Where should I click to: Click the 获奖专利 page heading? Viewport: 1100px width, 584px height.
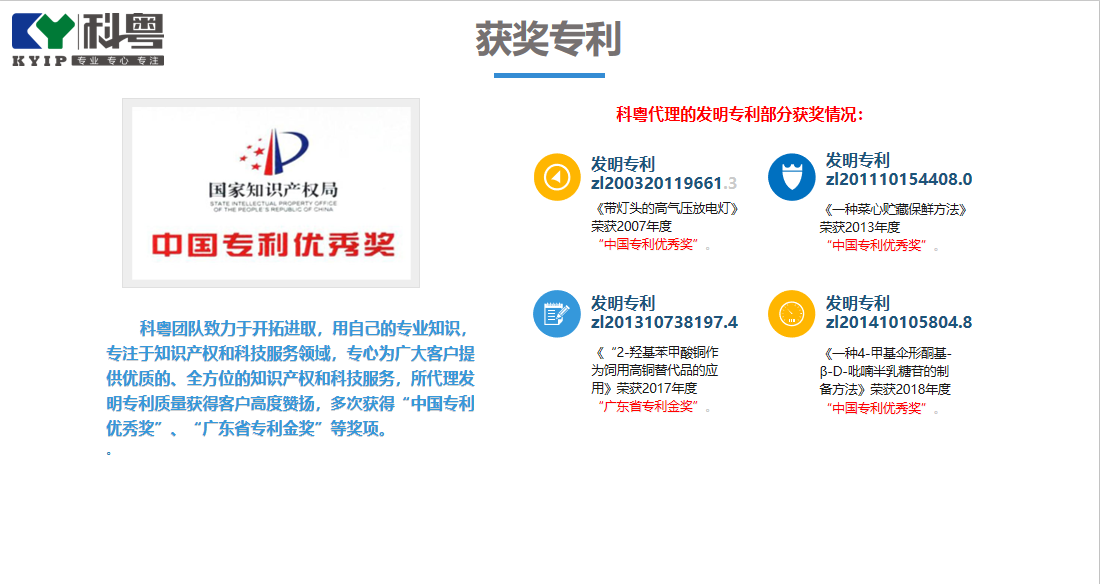(549, 39)
